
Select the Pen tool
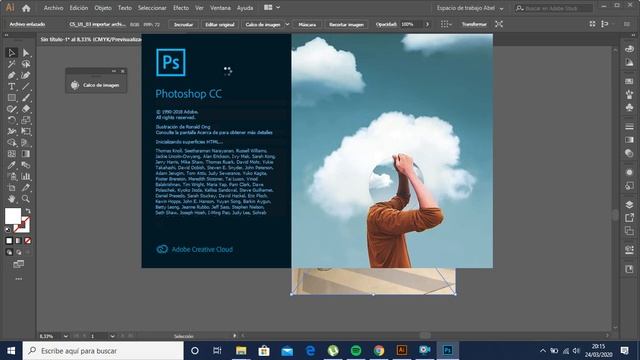coord(11,76)
